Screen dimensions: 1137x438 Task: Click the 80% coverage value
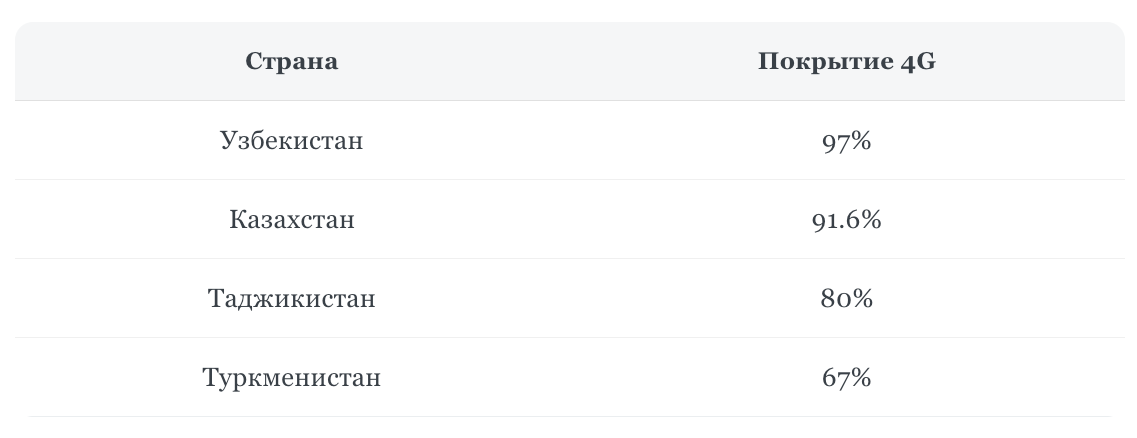846,299
